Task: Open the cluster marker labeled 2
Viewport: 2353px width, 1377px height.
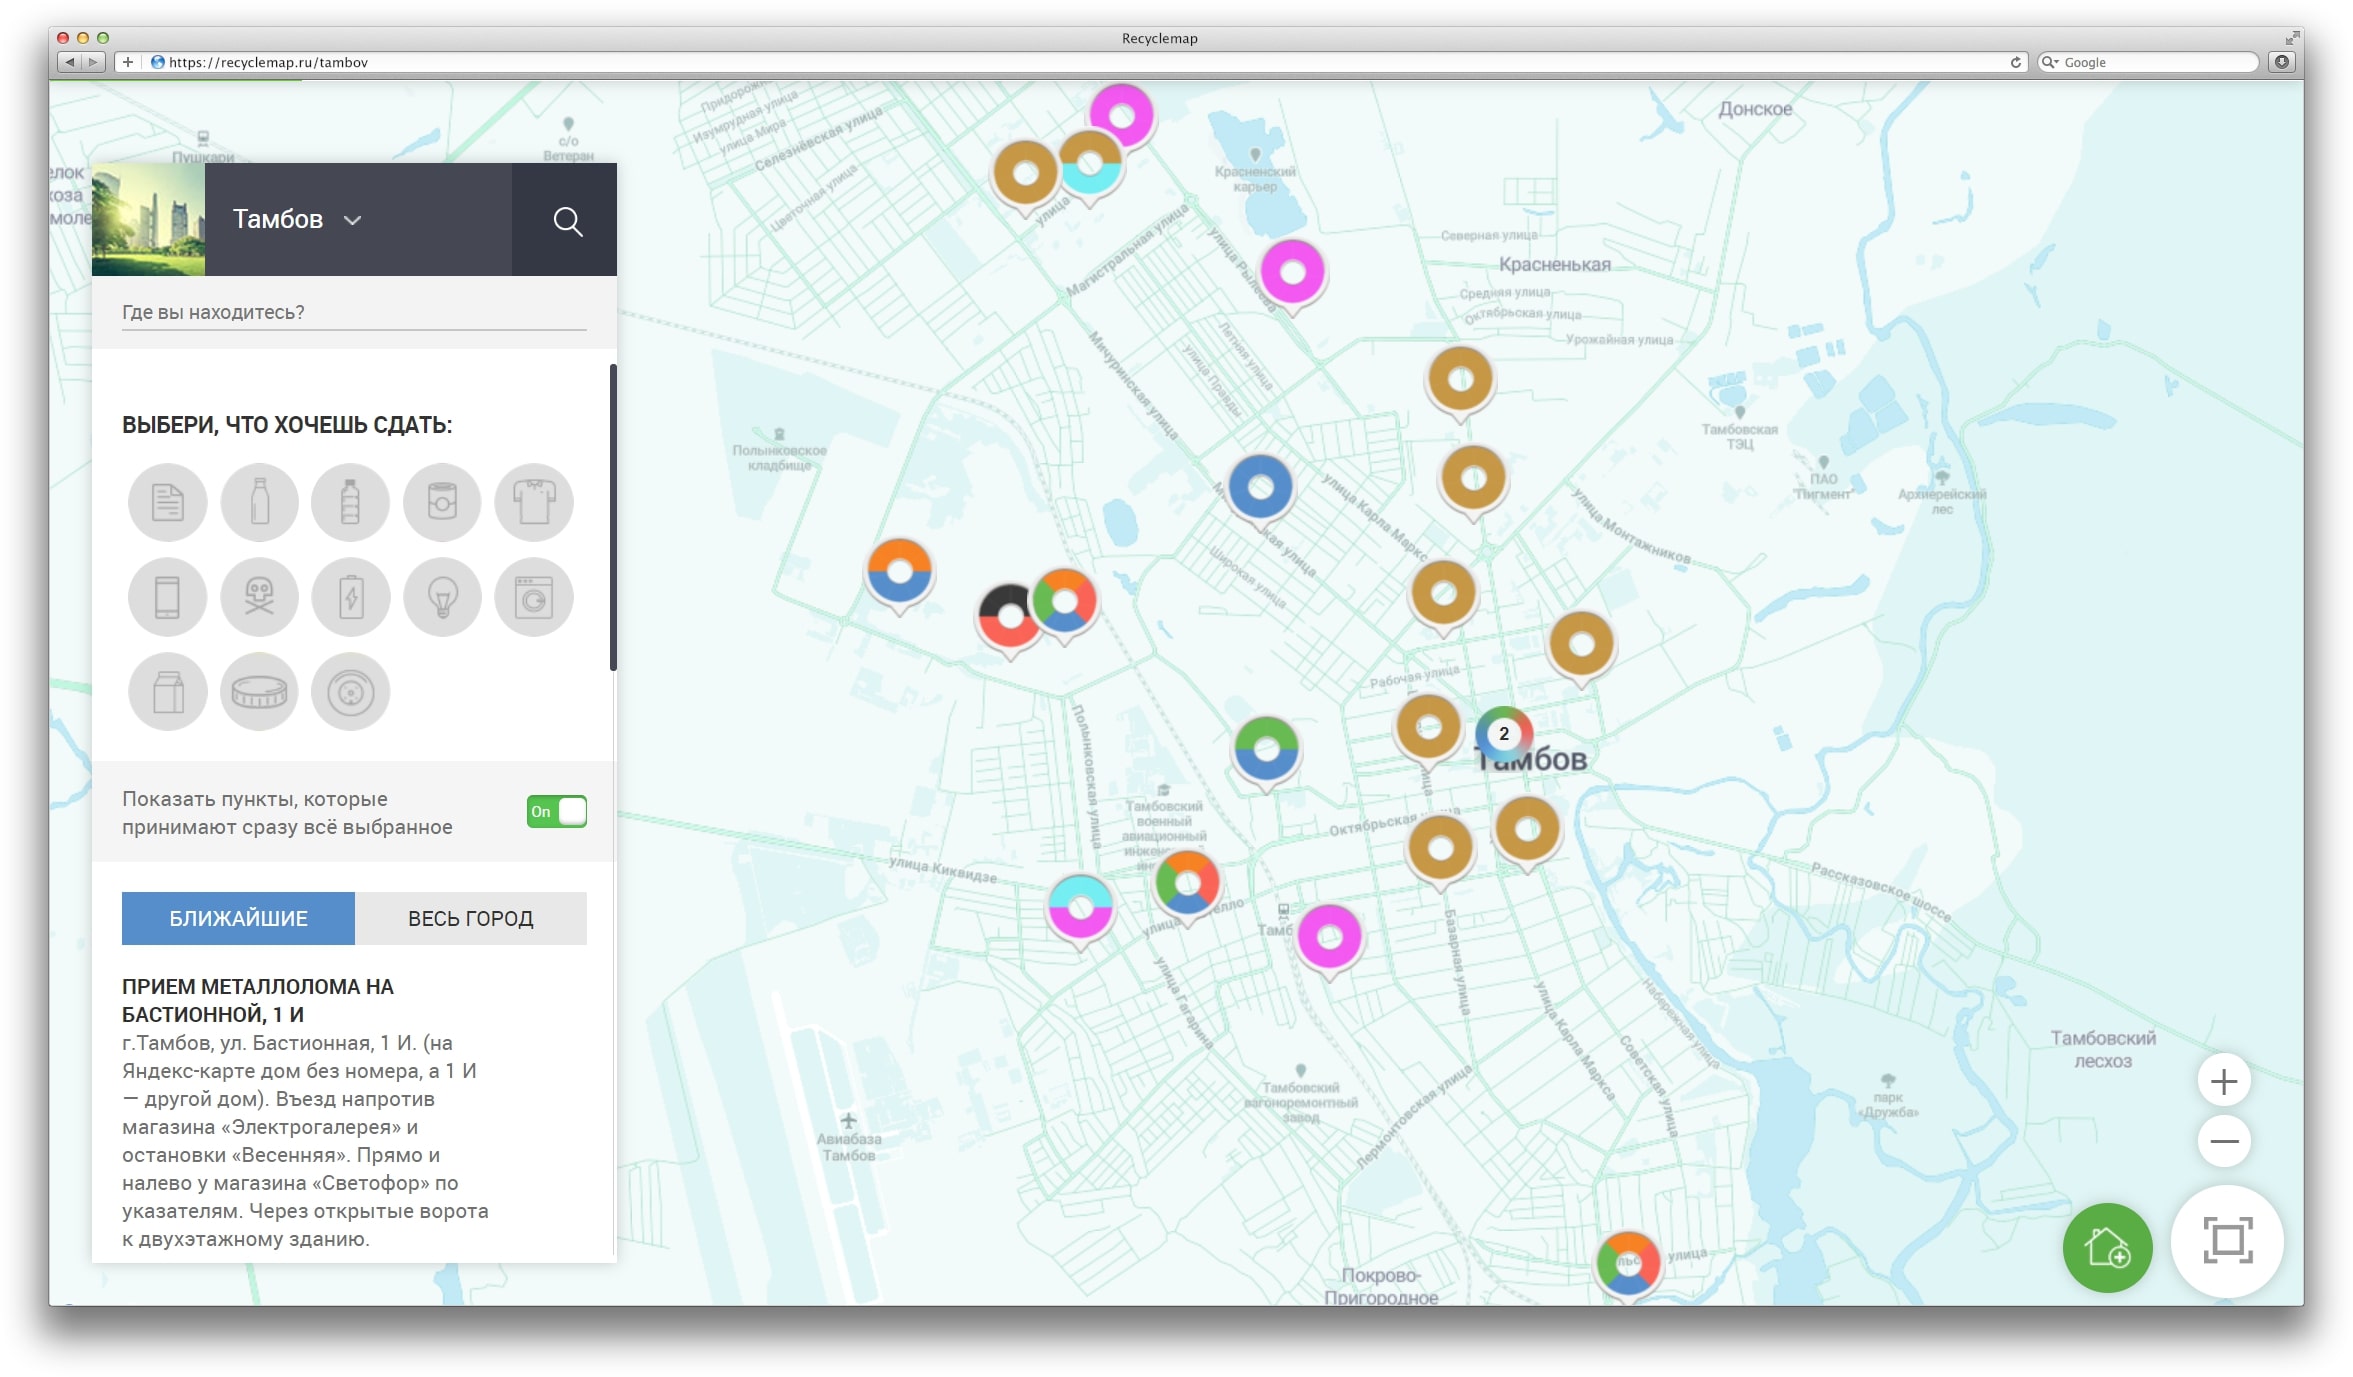Action: coord(1503,734)
